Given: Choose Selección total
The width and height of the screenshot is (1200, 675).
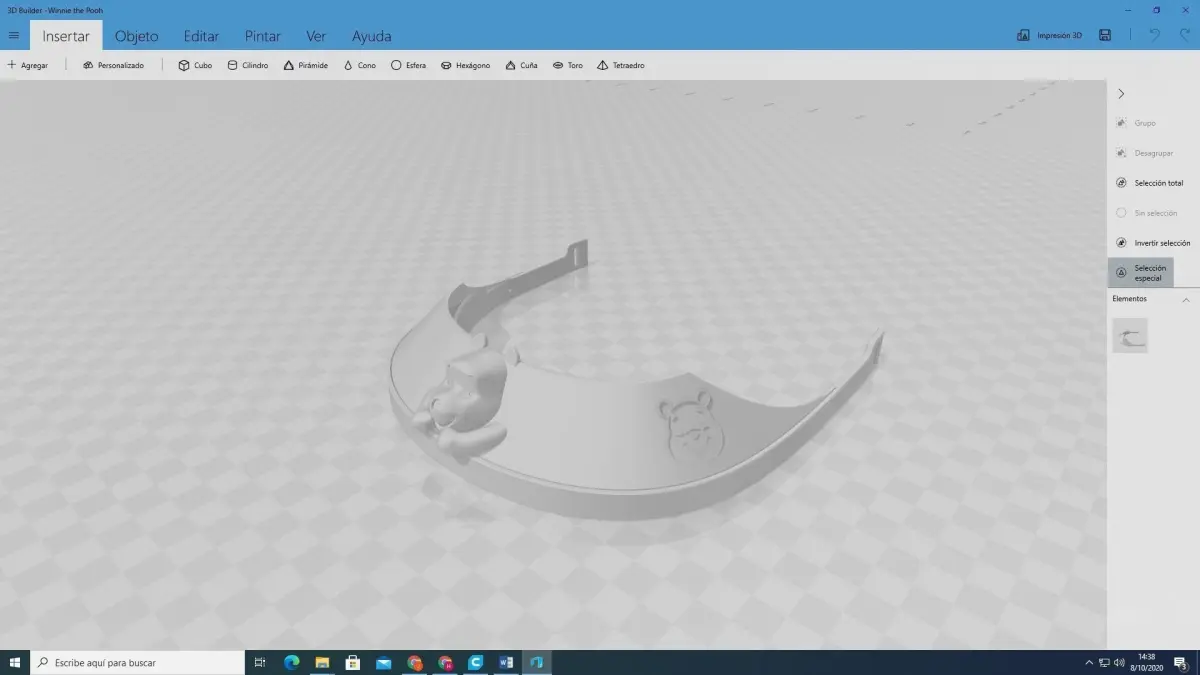Looking at the screenshot, I should point(1149,183).
